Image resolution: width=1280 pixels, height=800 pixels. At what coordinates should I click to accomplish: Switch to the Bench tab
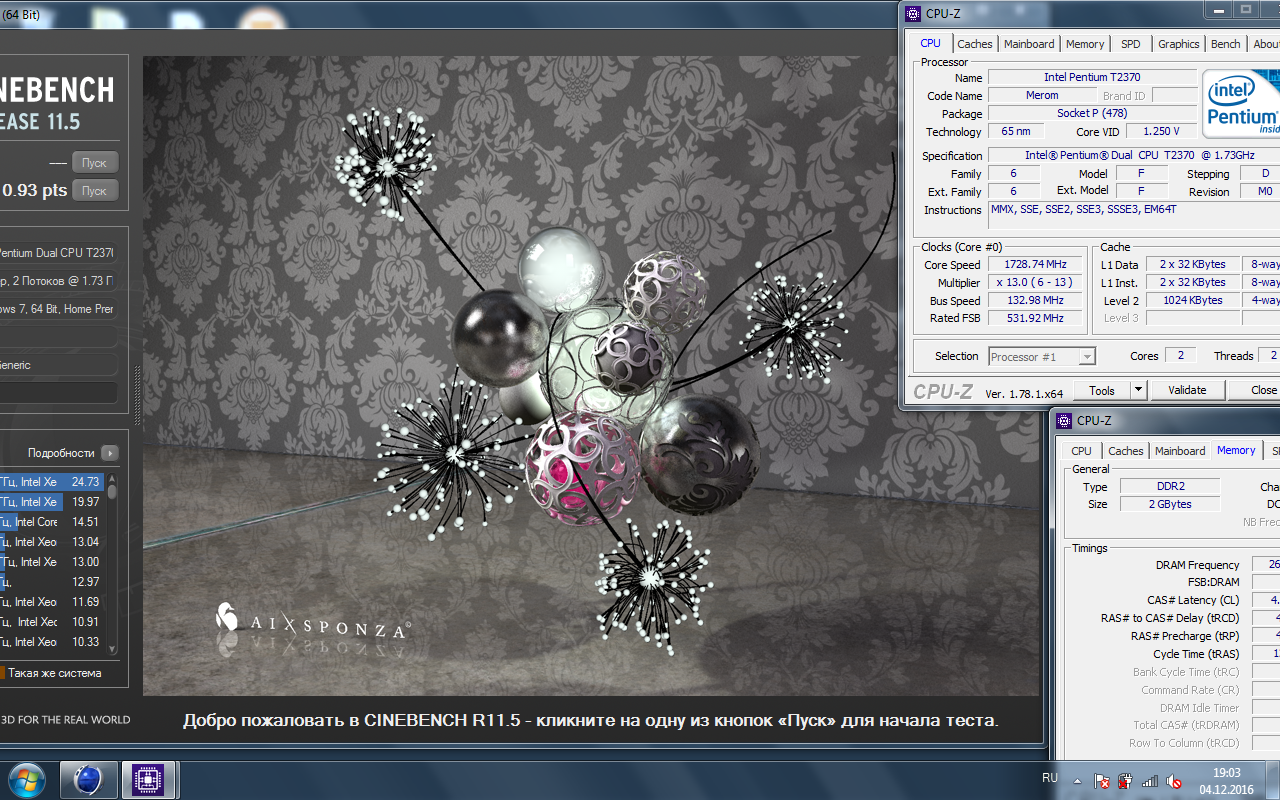tap(1225, 44)
